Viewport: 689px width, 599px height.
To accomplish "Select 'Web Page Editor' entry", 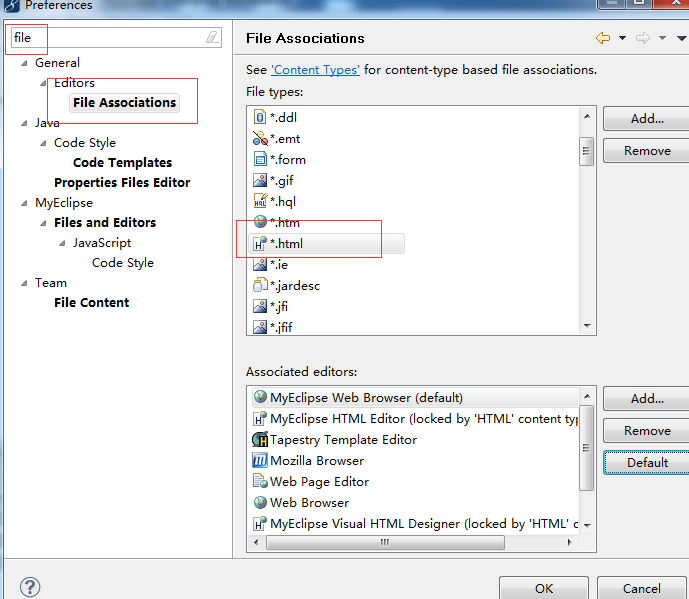I will click(319, 481).
